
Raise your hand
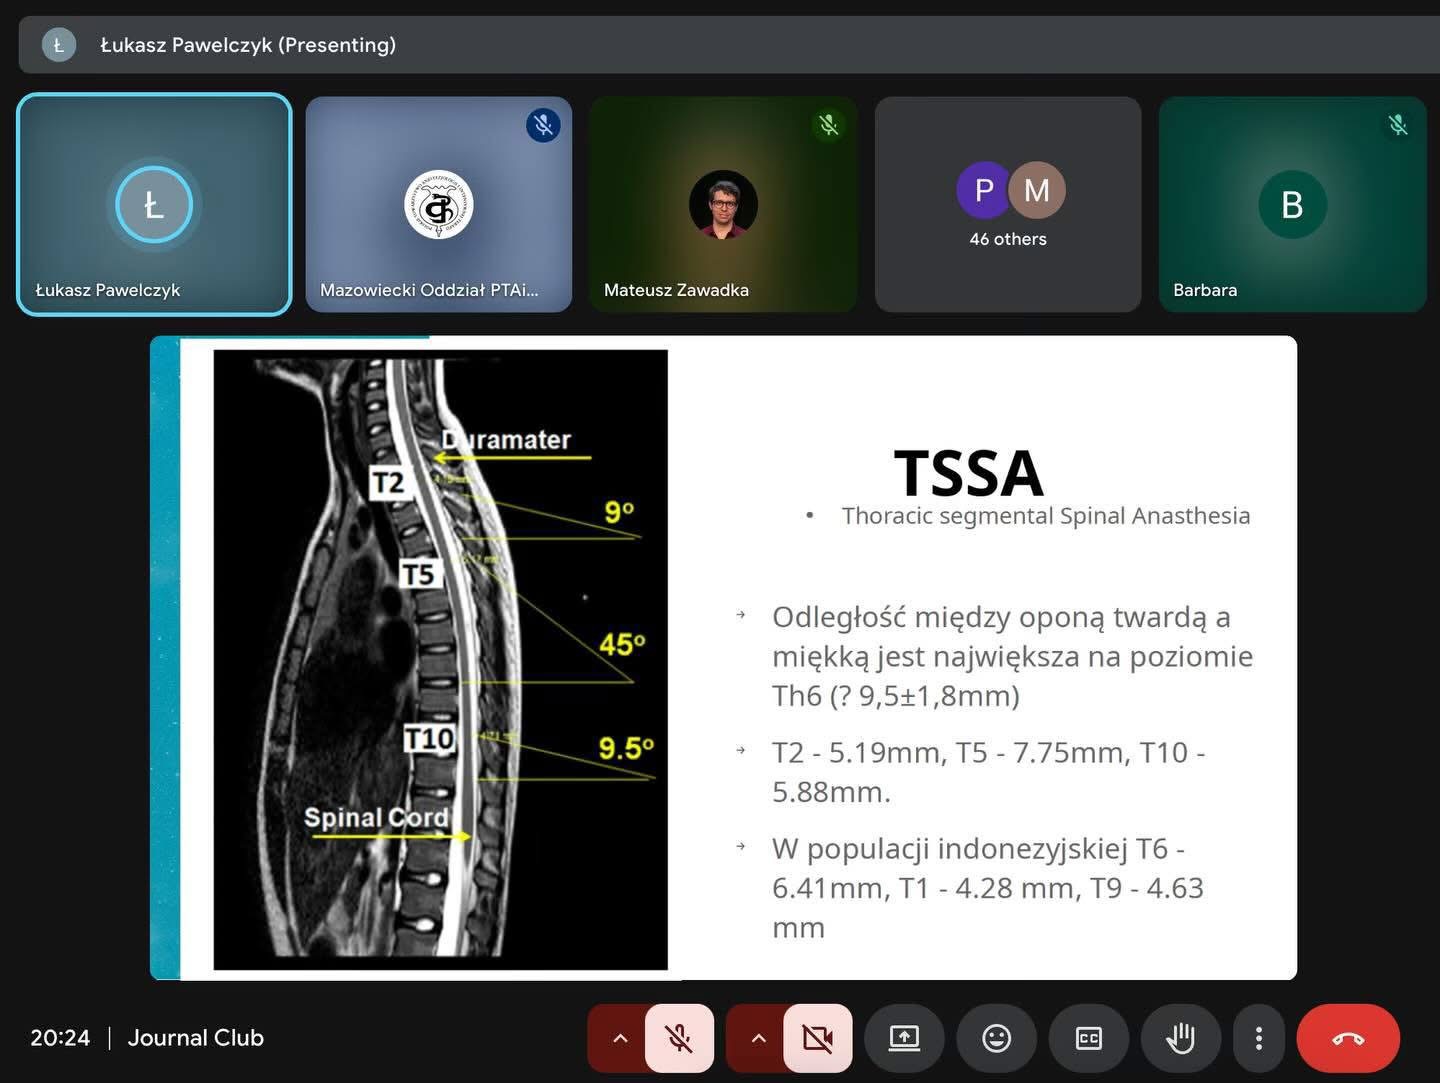tap(1180, 1038)
